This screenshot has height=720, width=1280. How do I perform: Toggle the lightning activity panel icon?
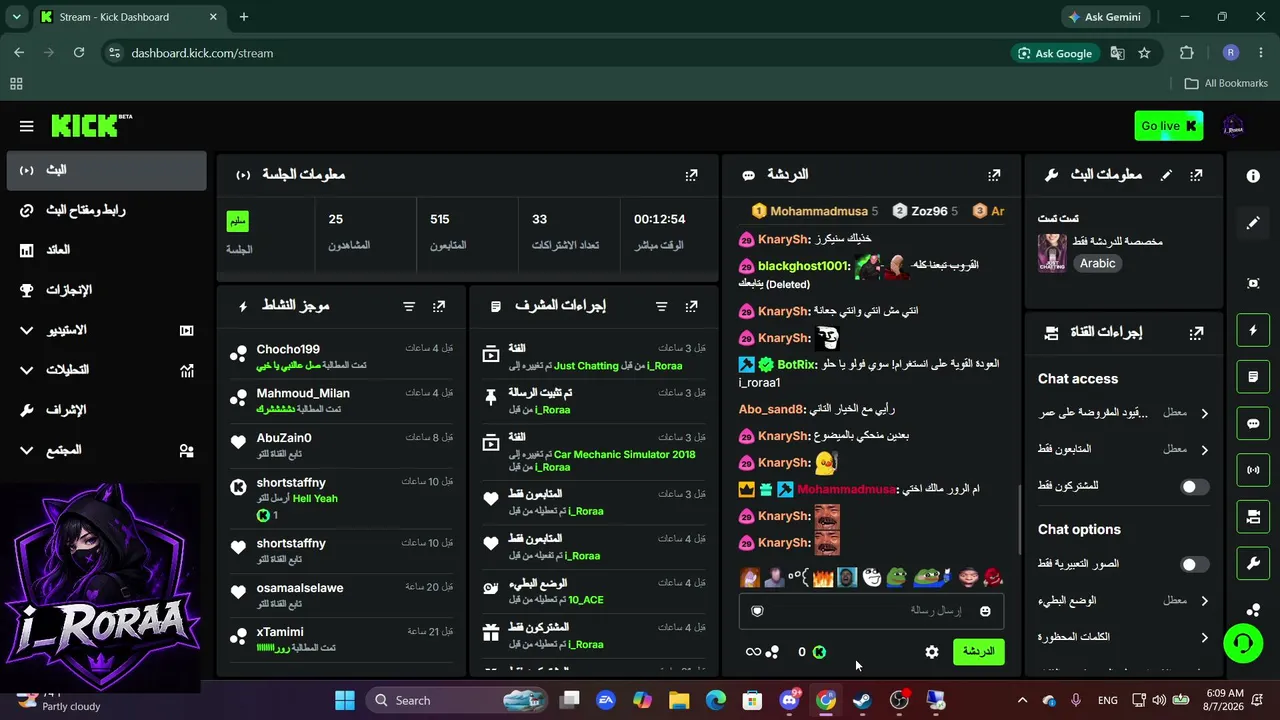(x=1253, y=330)
